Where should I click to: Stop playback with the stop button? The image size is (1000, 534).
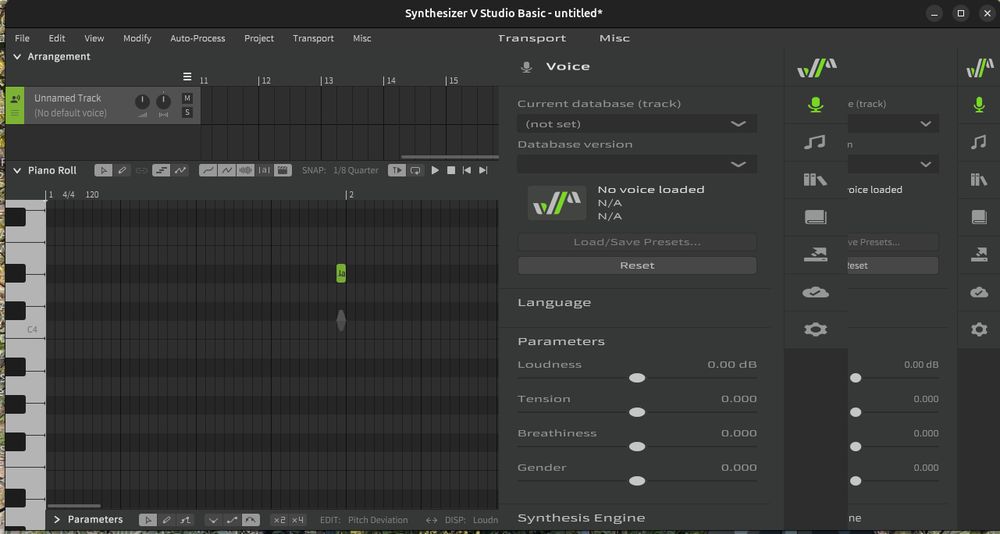451,170
